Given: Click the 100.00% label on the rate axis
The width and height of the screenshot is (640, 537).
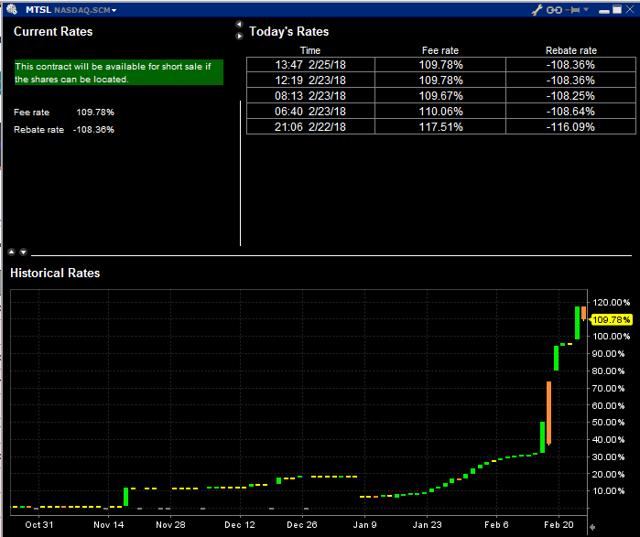Looking at the screenshot, I should coord(611,337).
